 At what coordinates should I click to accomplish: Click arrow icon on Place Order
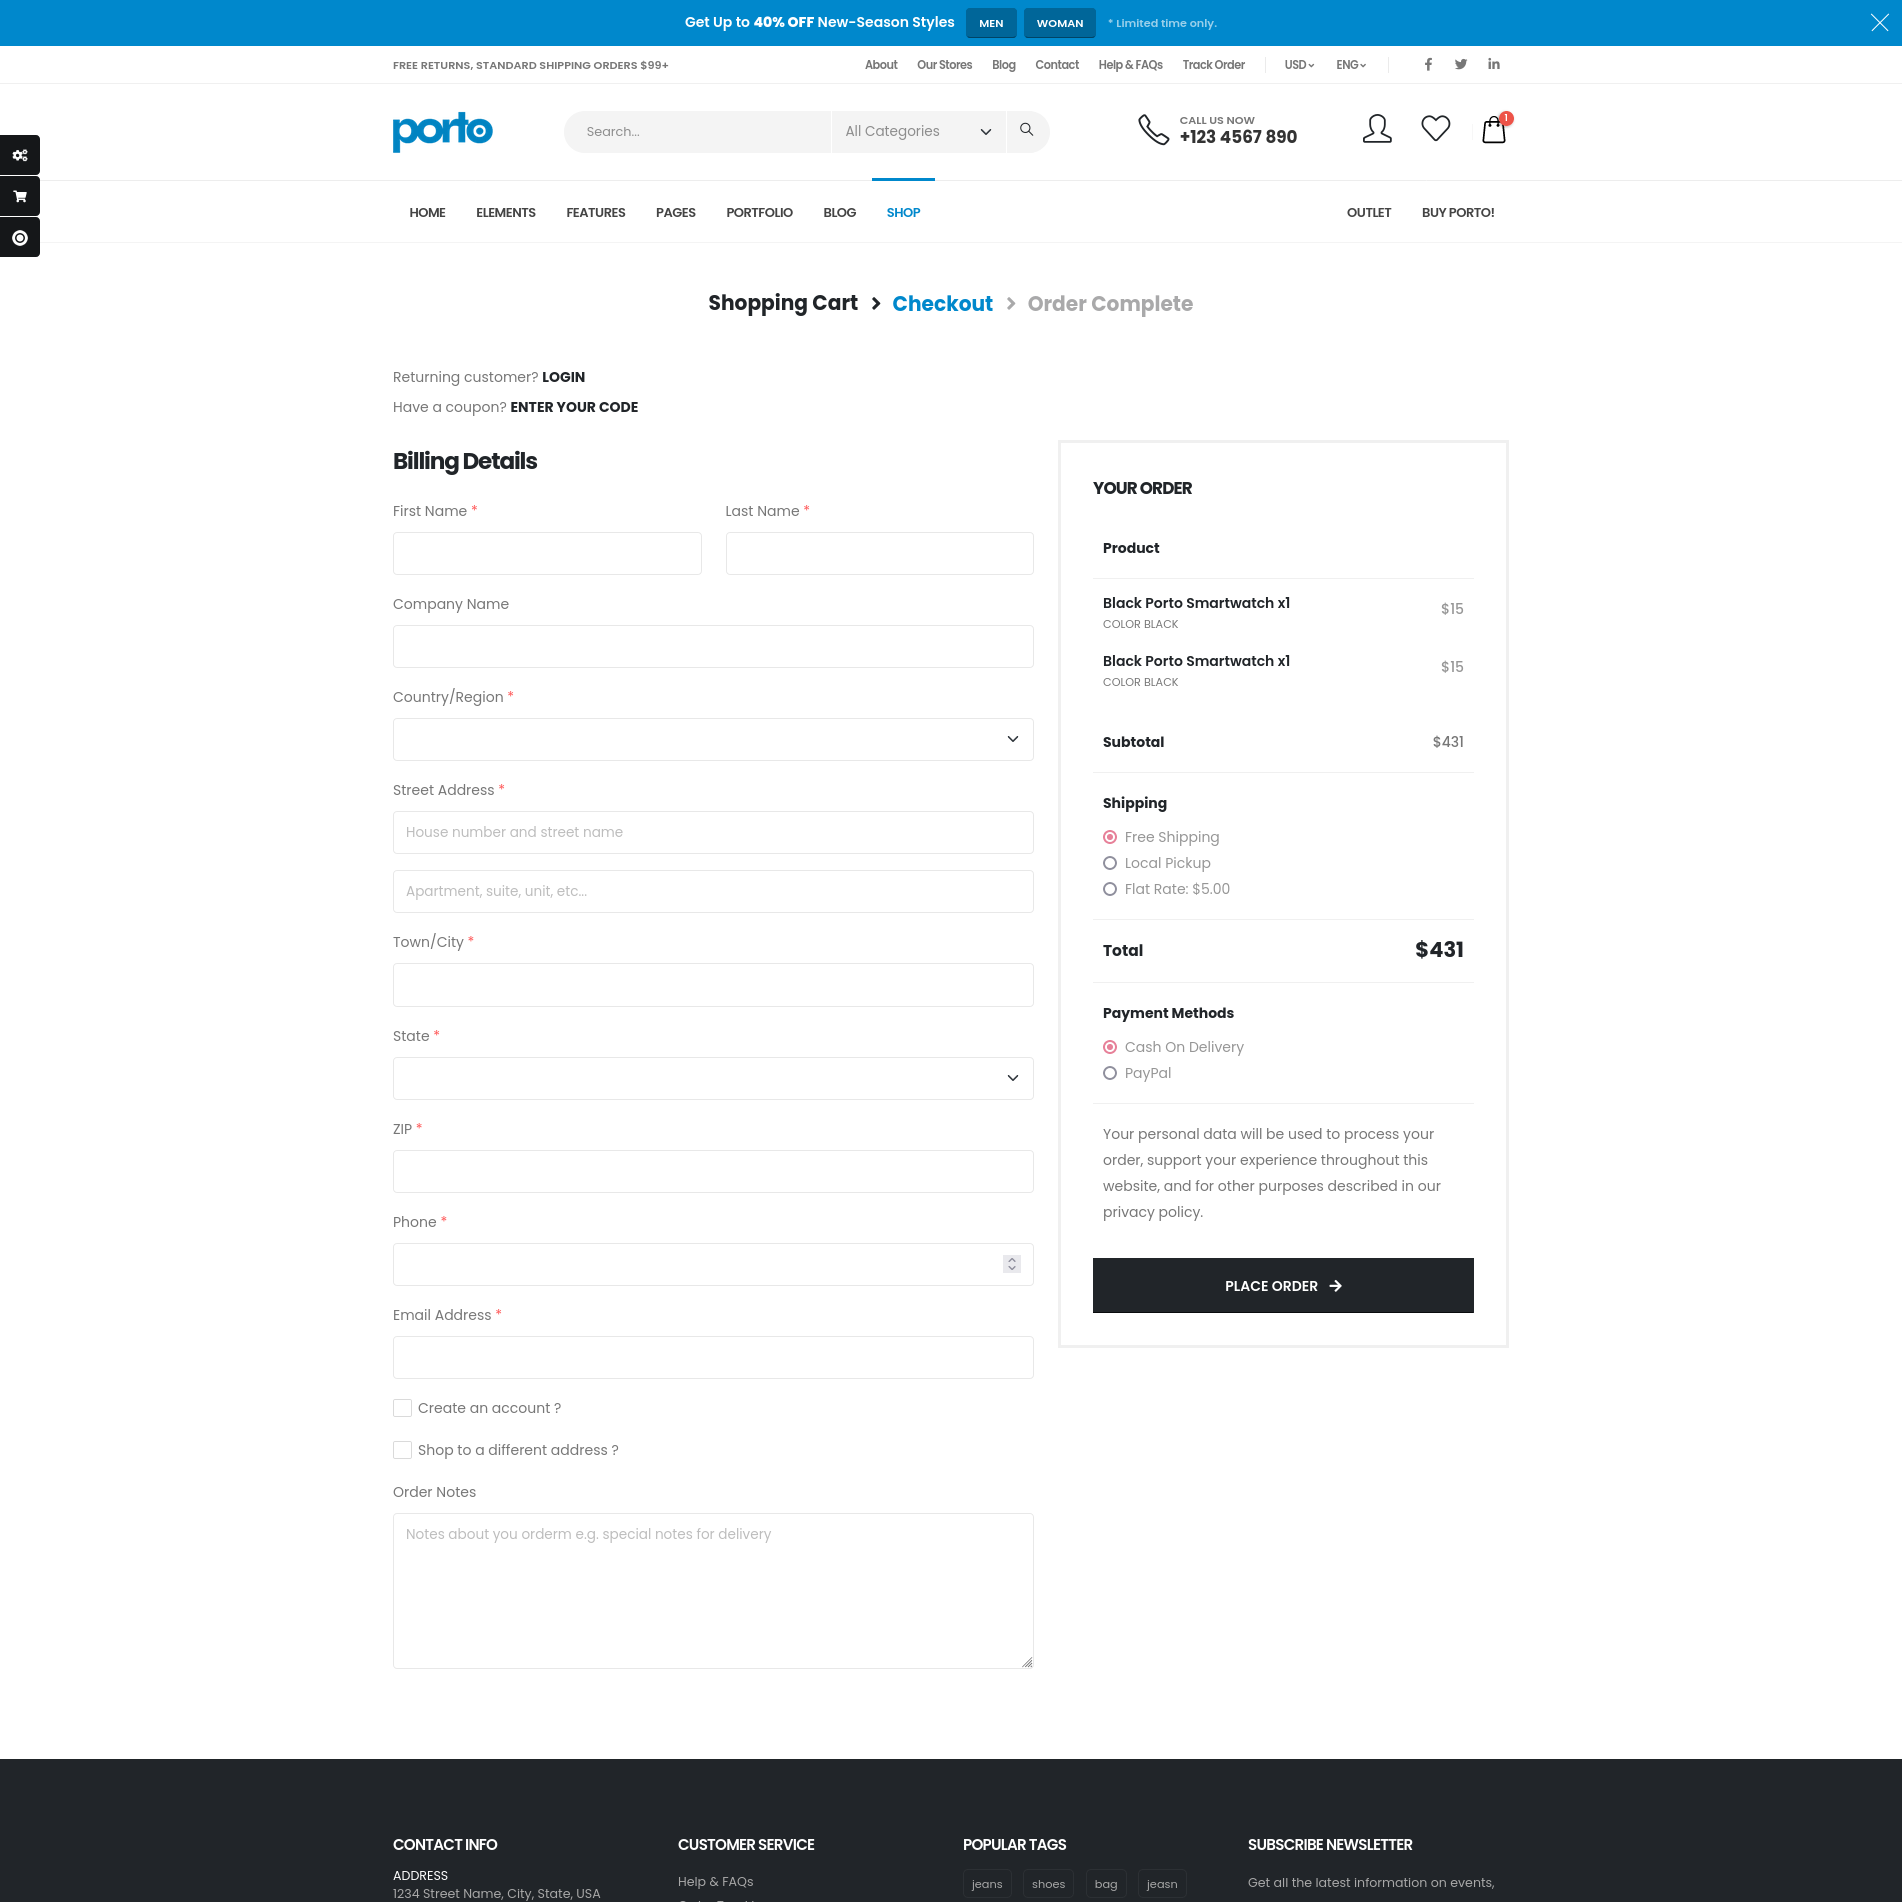point(1335,1286)
